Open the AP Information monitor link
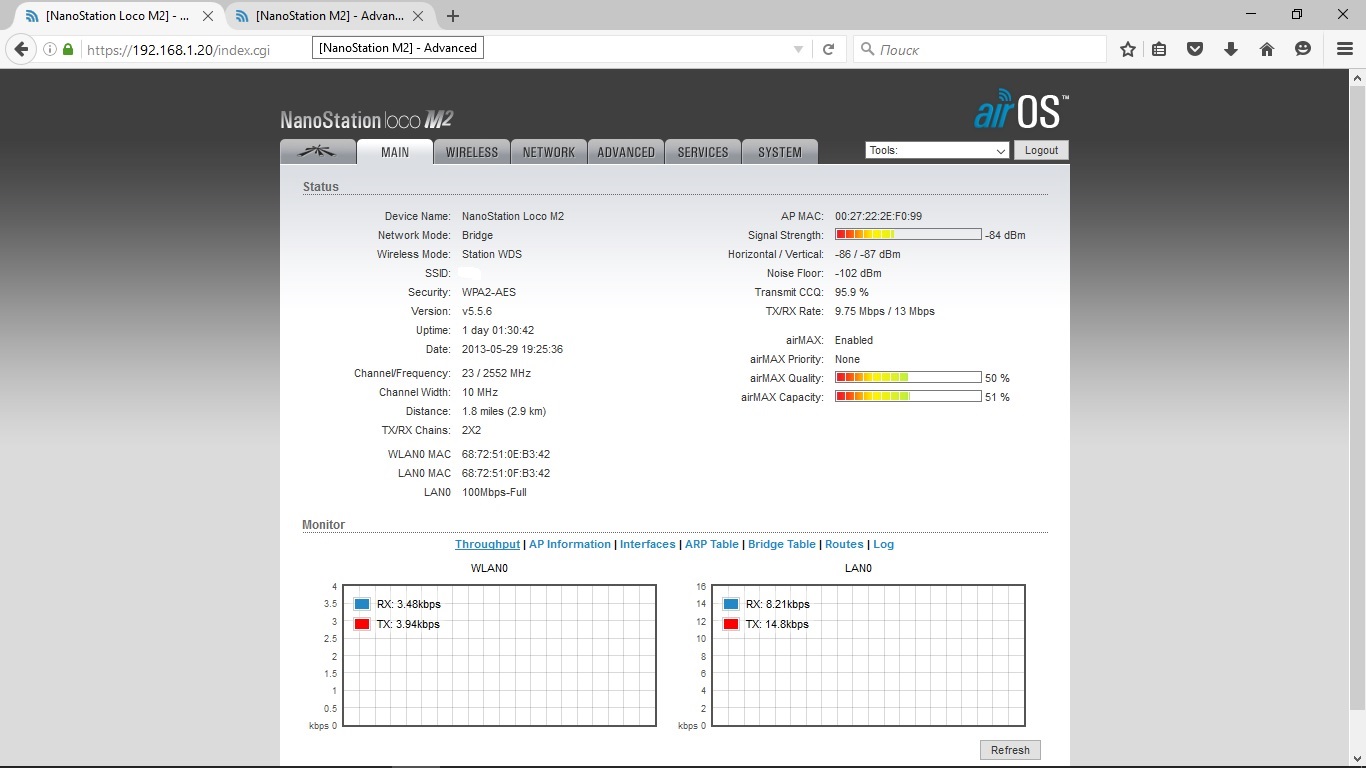The height and width of the screenshot is (768, 1366). (x=569, y=544)
